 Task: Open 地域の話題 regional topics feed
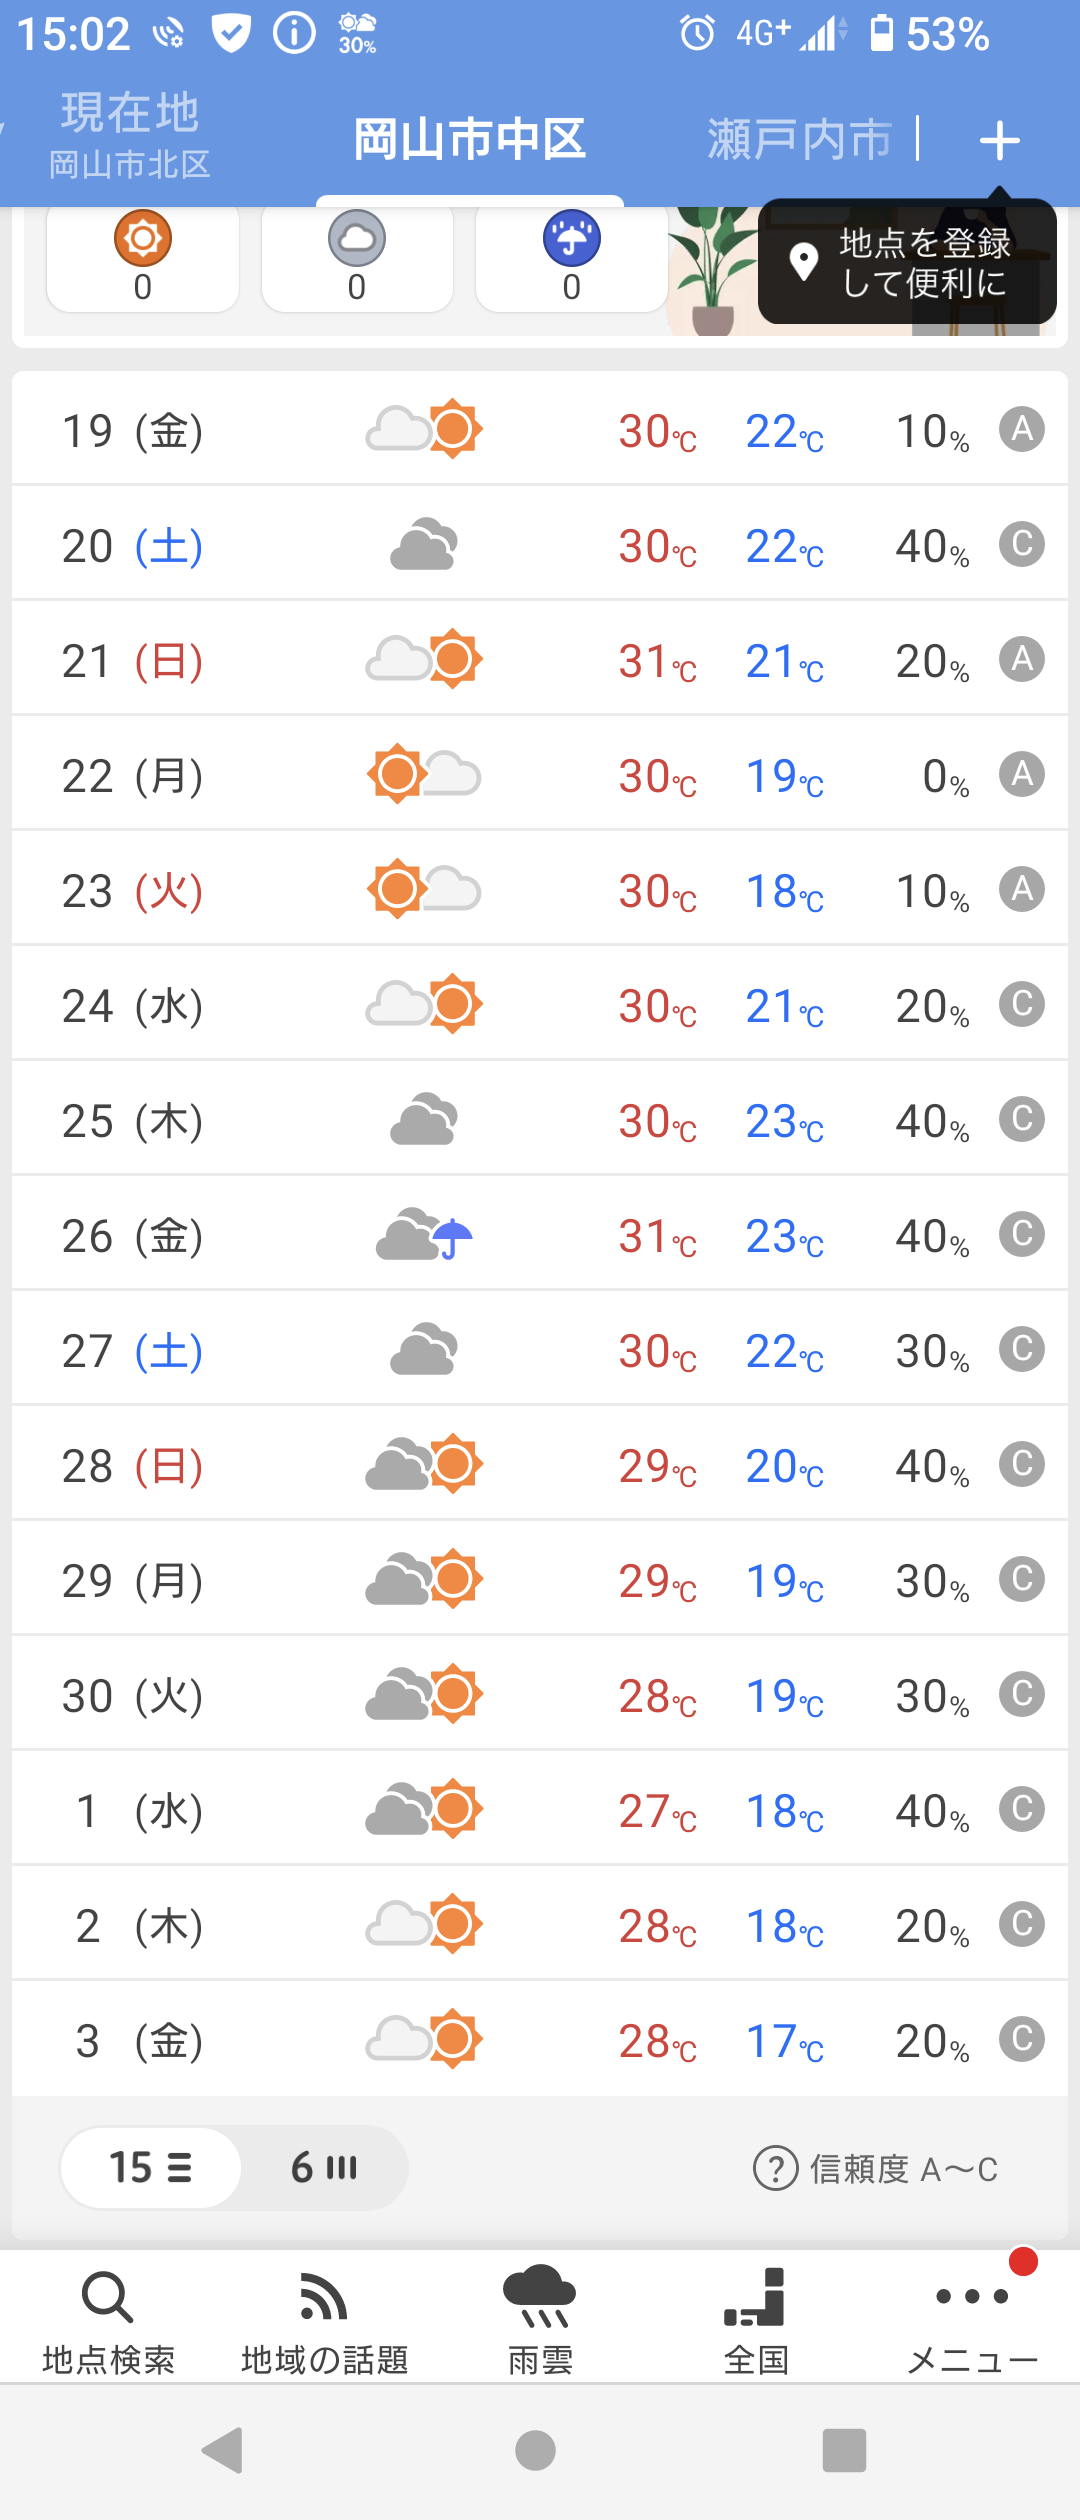pyautogui.click(x=324, y=2320)
